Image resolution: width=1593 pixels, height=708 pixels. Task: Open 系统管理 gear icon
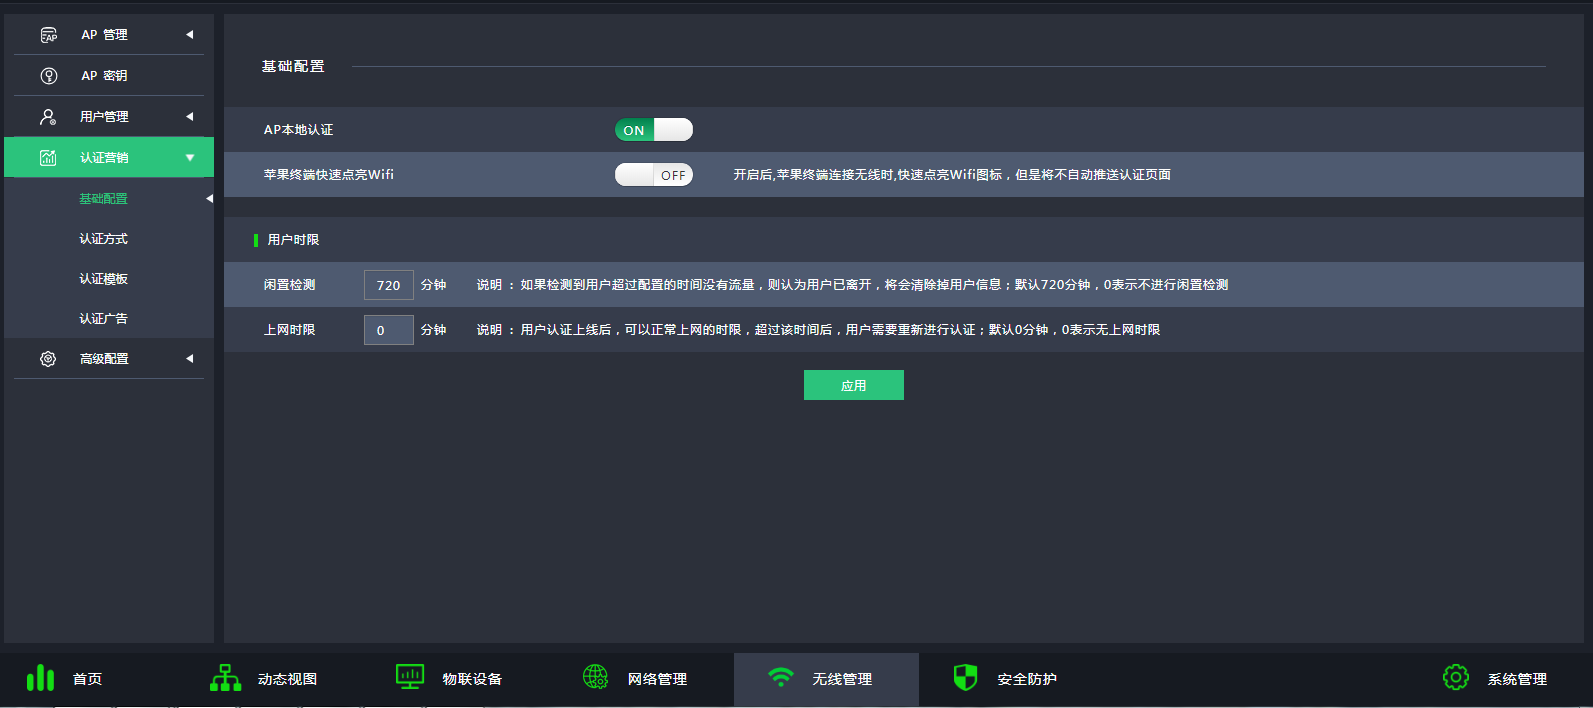click(x=1455, y=677)
